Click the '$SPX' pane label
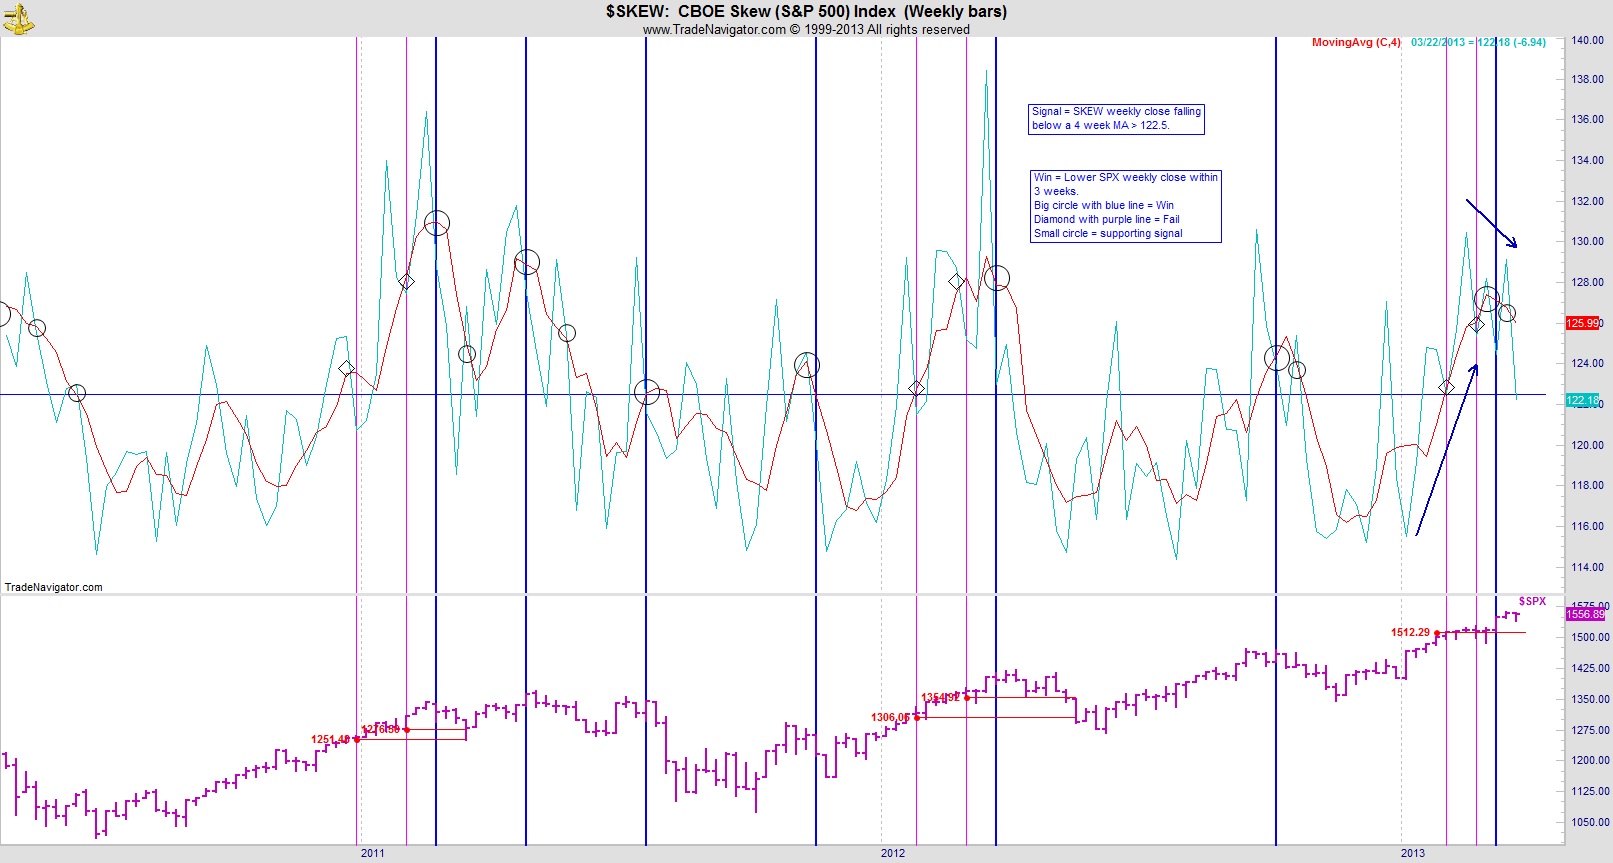 pos(1532,601)
